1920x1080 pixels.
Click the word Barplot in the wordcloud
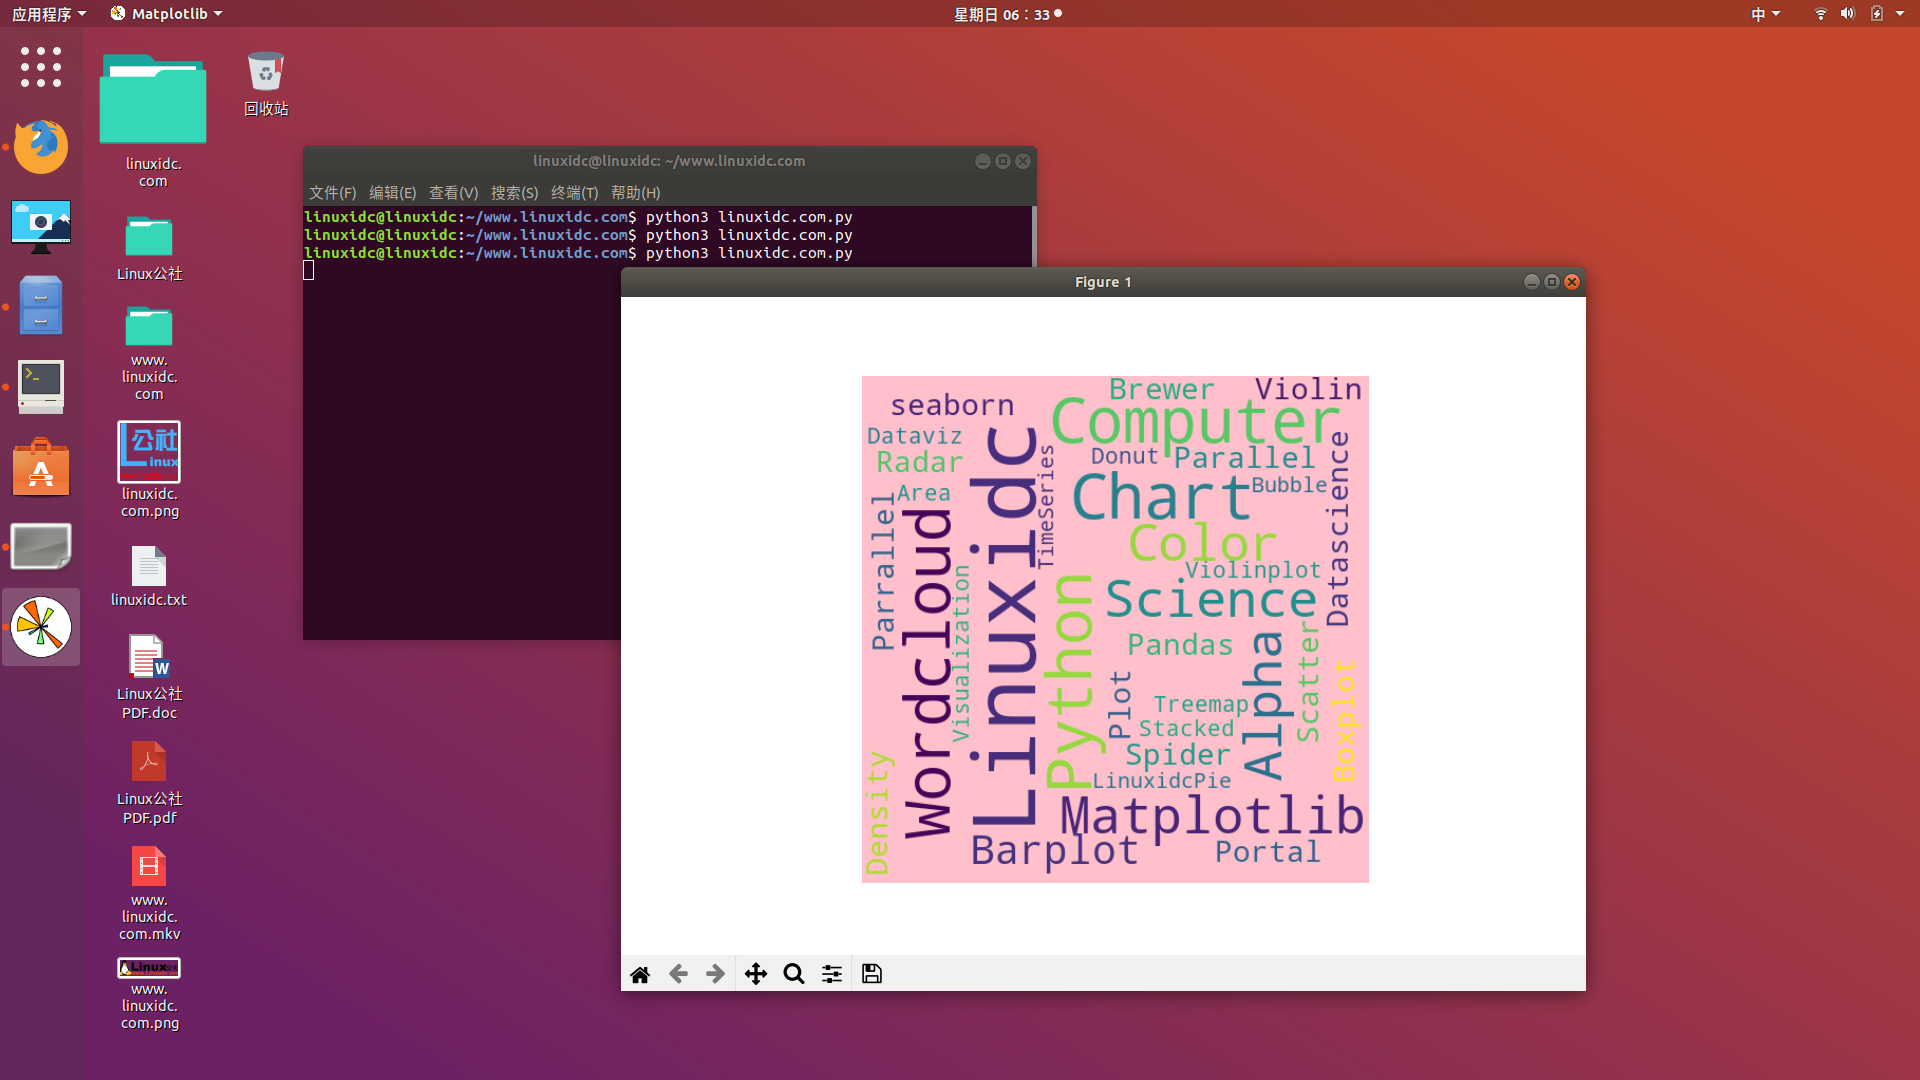coord(1055,851)
